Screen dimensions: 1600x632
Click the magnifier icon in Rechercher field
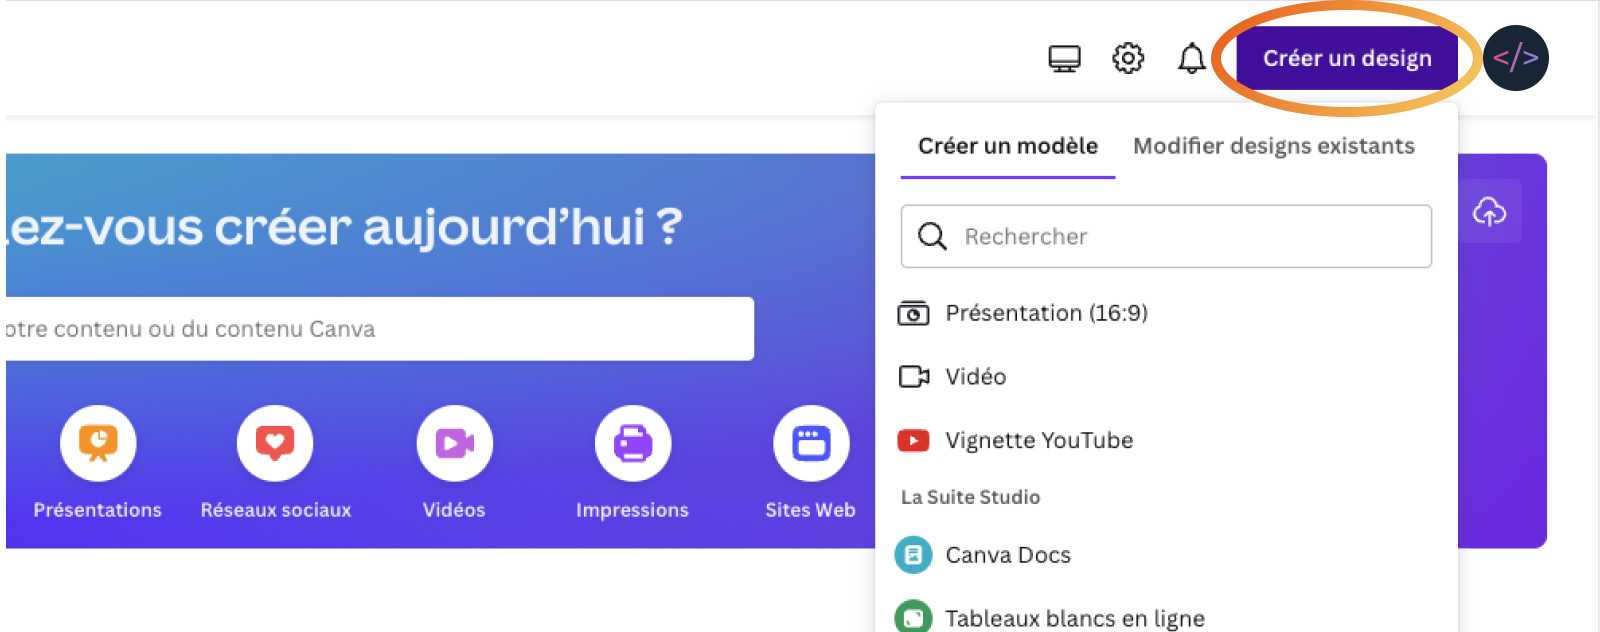tap(932, 236)
